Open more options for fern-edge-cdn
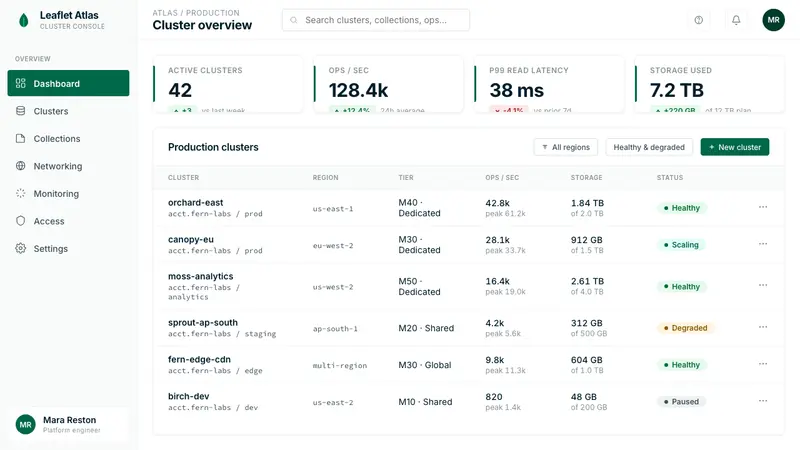This screenshot has height=450, width=800. 763,364
